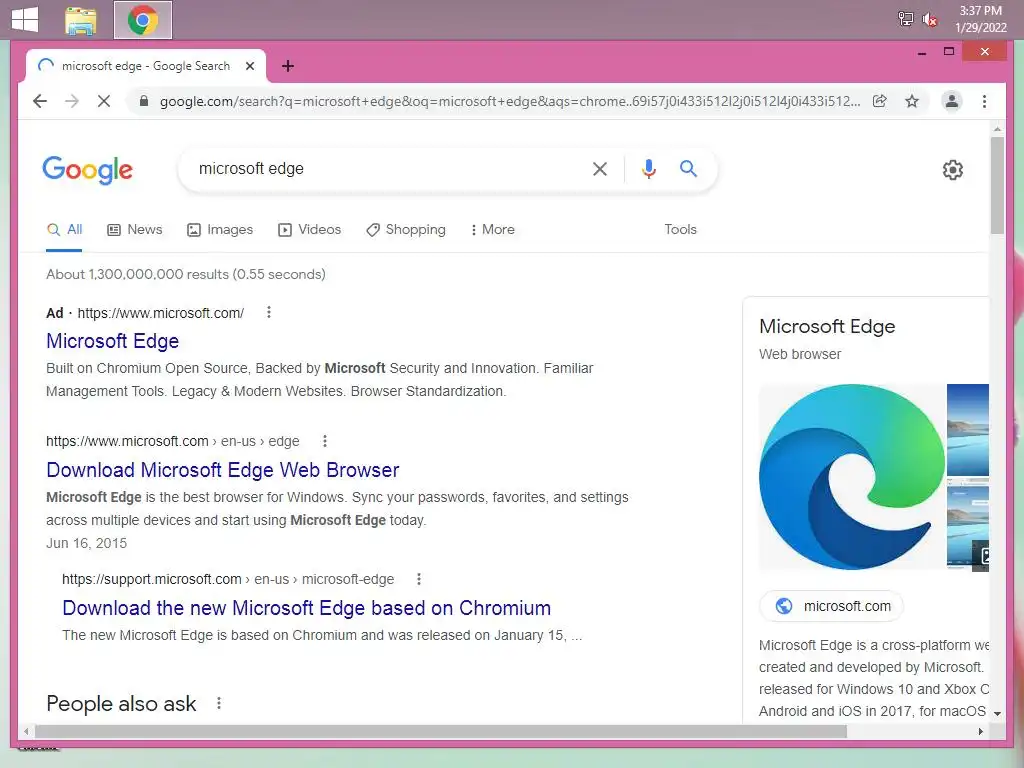1024x768 pixels.
Task: Switch to the Images tab
Action: tap(220, 229)
